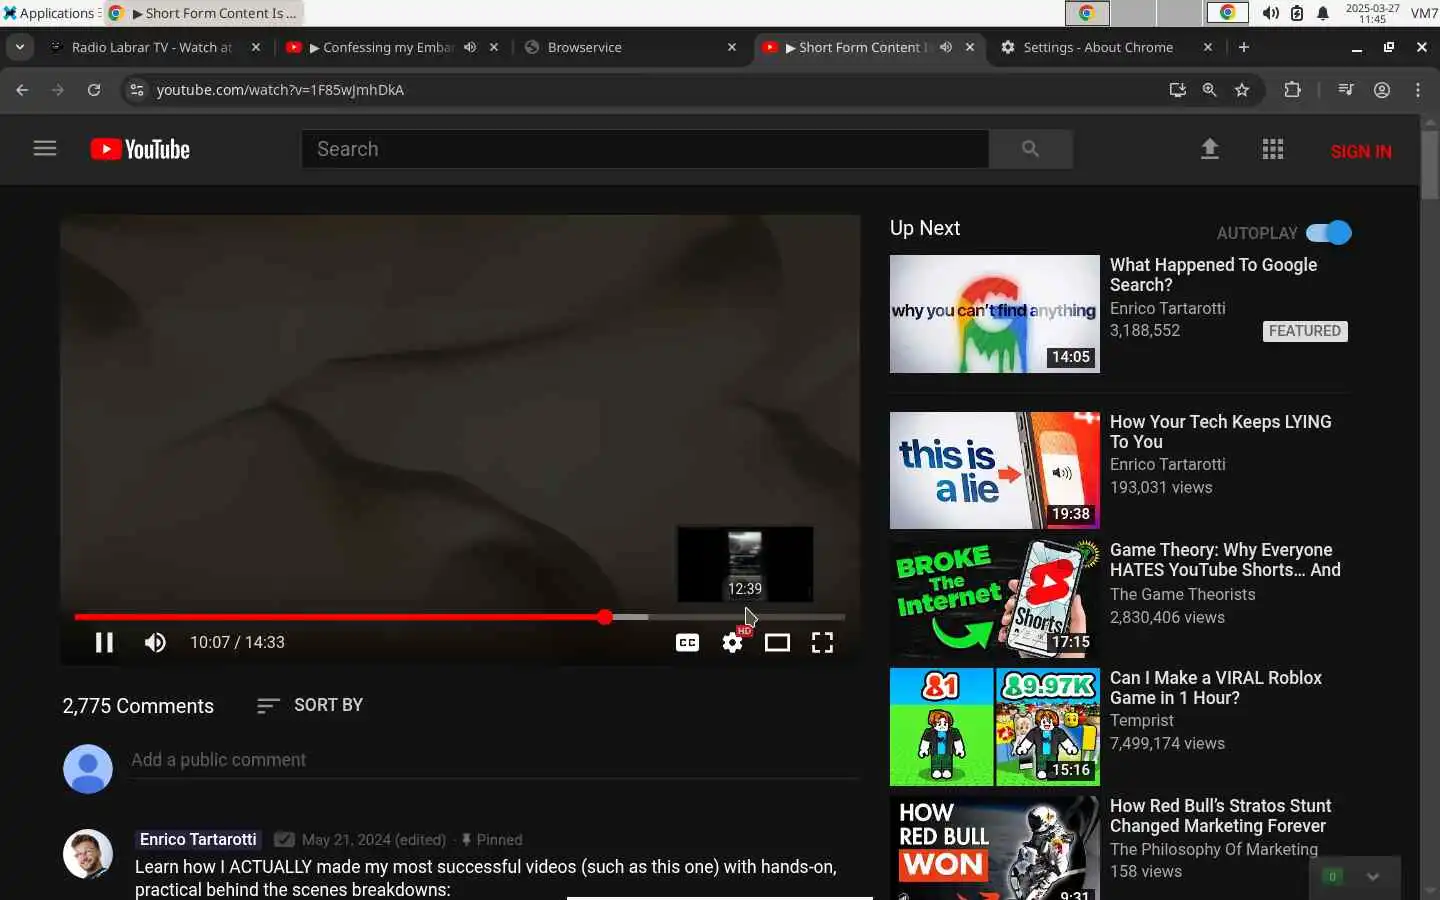The image size is (1440, 900).
Task: Go to the YouTube home logo
Action: [x=140, y=149]
